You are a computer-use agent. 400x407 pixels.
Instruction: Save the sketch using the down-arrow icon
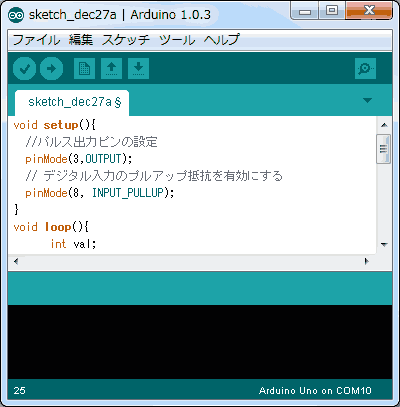click(138, 69)
